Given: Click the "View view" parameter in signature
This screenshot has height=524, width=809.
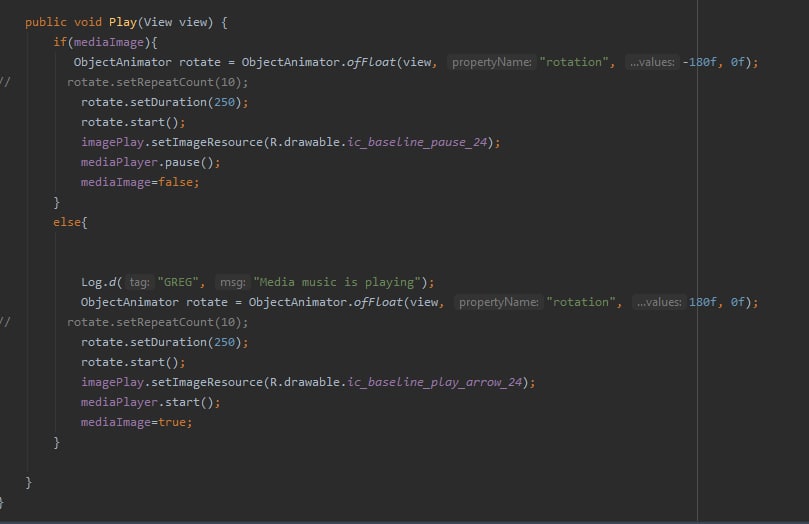Looking at the screenshot, I should (x=175, y=22).
